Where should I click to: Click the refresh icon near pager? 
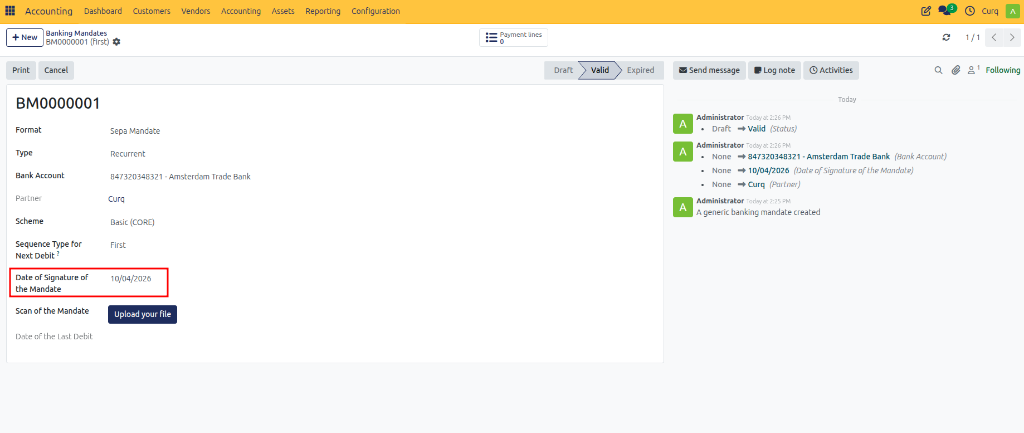[x=946, y=38]
